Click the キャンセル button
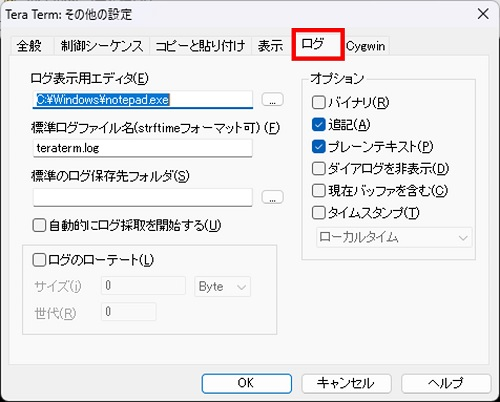The width and height of the screenshot is (500, 402). point(346,383)
